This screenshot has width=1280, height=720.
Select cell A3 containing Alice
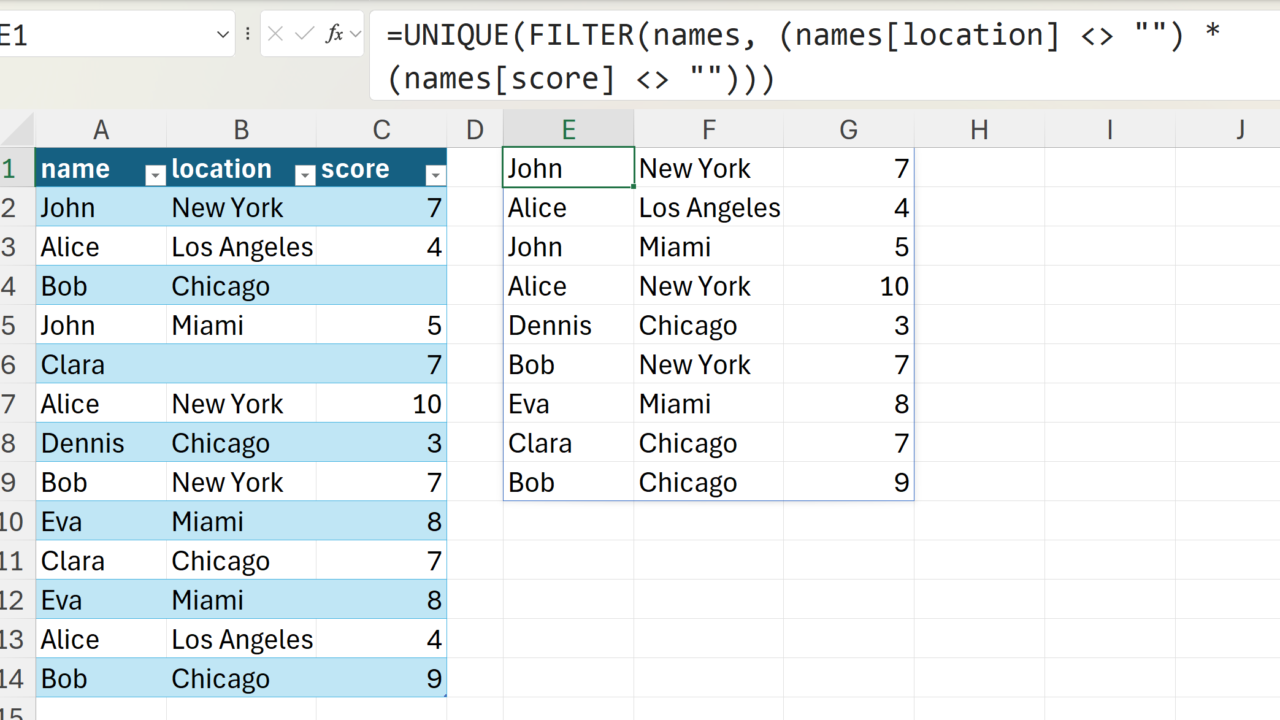[101, 246]
